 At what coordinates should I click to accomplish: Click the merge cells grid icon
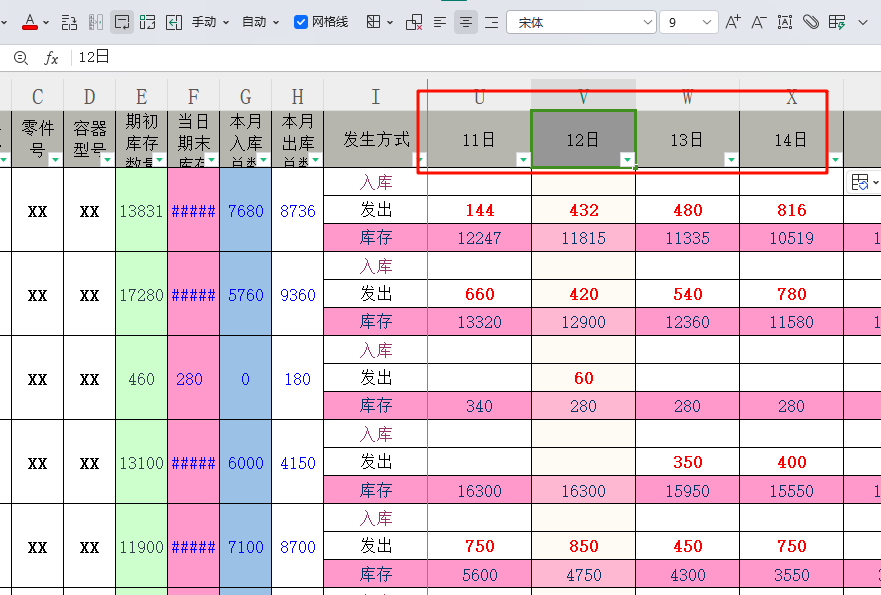point(147,22)
